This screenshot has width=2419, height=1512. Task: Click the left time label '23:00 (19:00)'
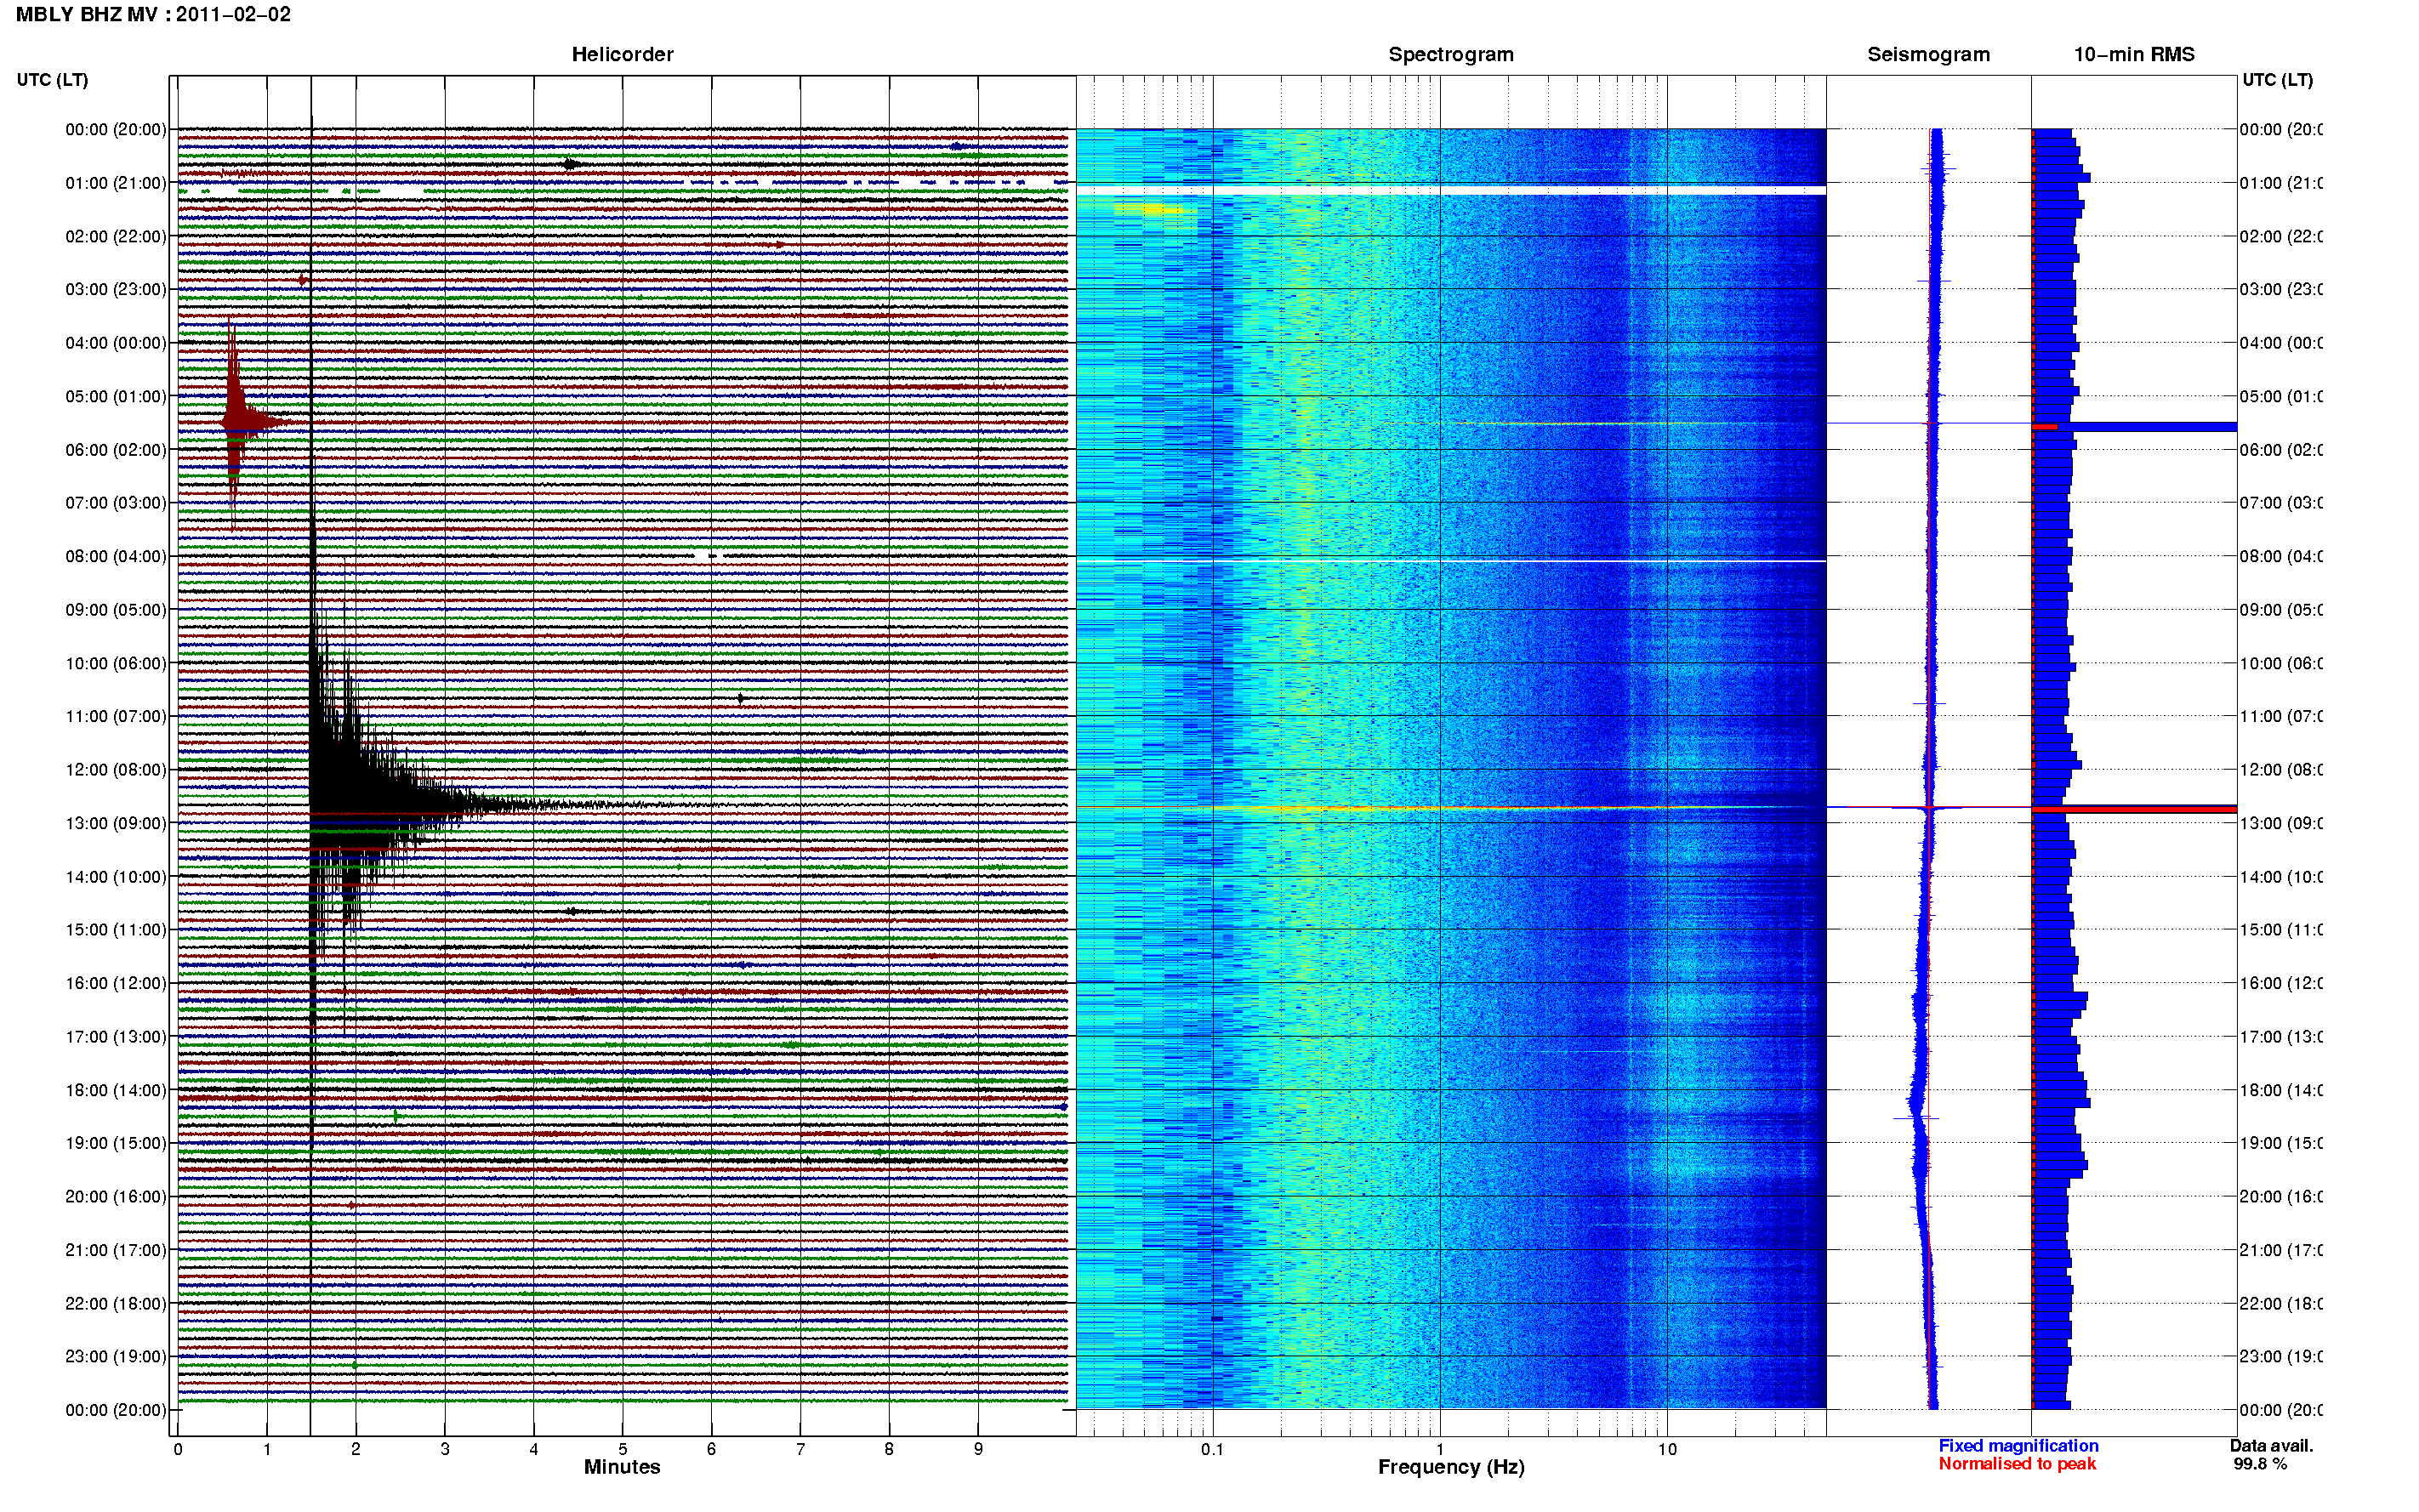[x=116, y=1356]
